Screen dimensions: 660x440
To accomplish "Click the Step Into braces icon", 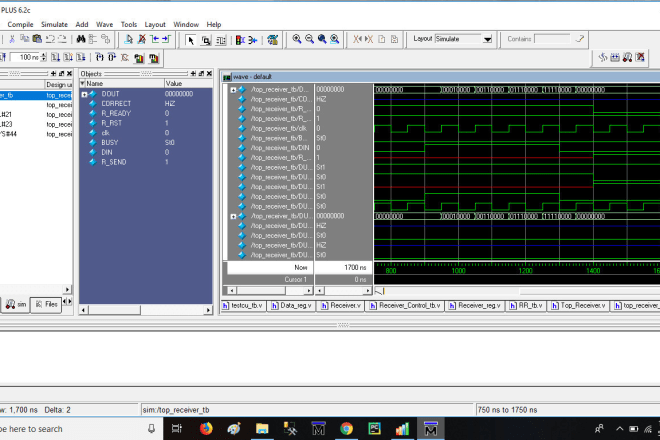I will coord(99,57).
